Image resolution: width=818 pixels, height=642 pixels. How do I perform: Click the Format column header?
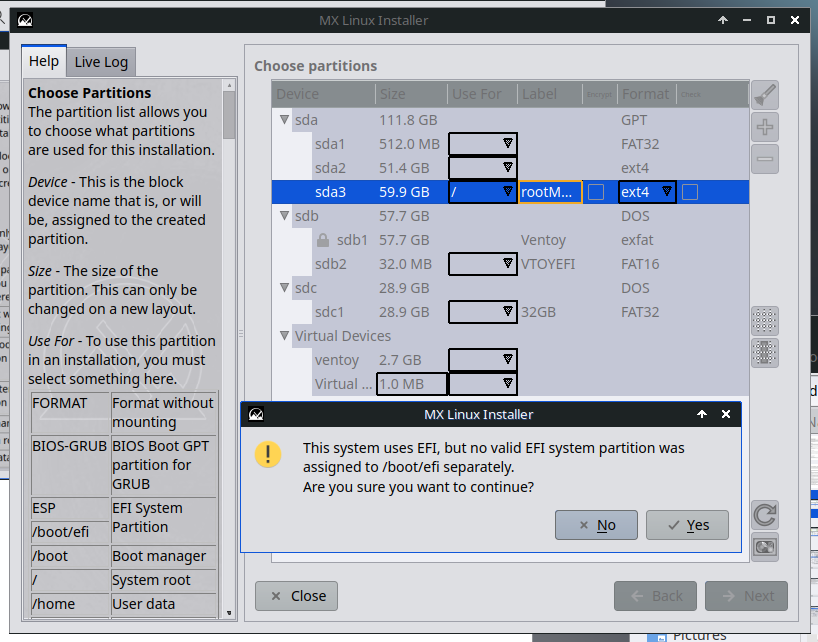pos(647,94)
